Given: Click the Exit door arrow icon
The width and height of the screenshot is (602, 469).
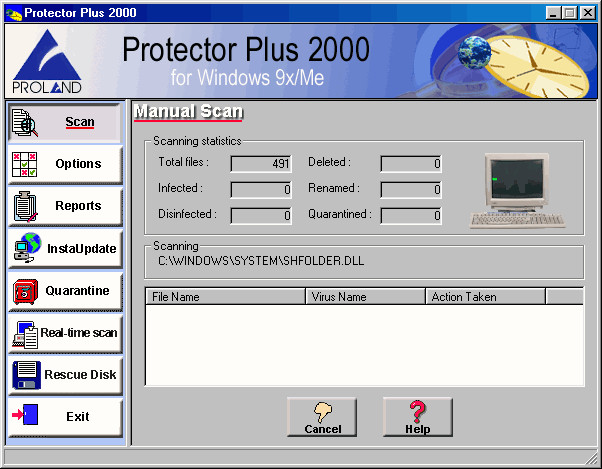Looking at the screenshot, I should click(x=25, y=415).
